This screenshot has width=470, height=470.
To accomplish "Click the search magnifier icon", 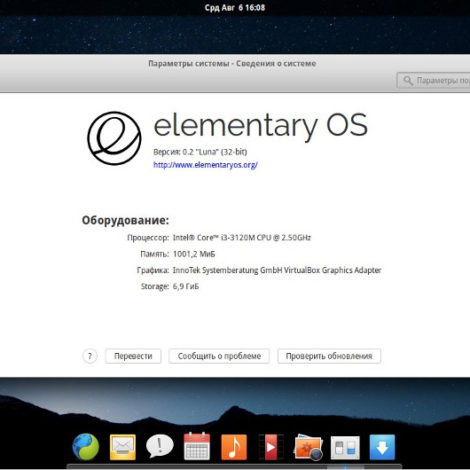I will coord(408,80).
